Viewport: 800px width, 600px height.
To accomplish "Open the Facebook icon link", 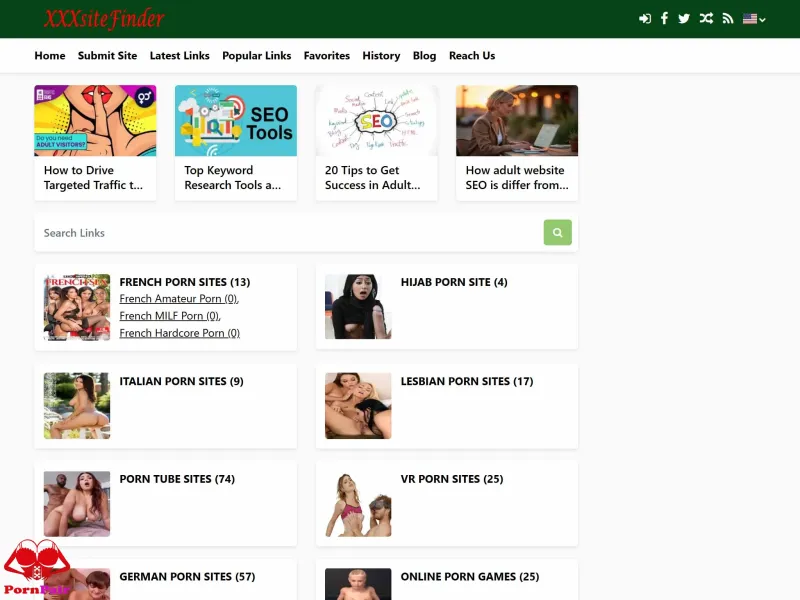I will click(x=664, y=19).
